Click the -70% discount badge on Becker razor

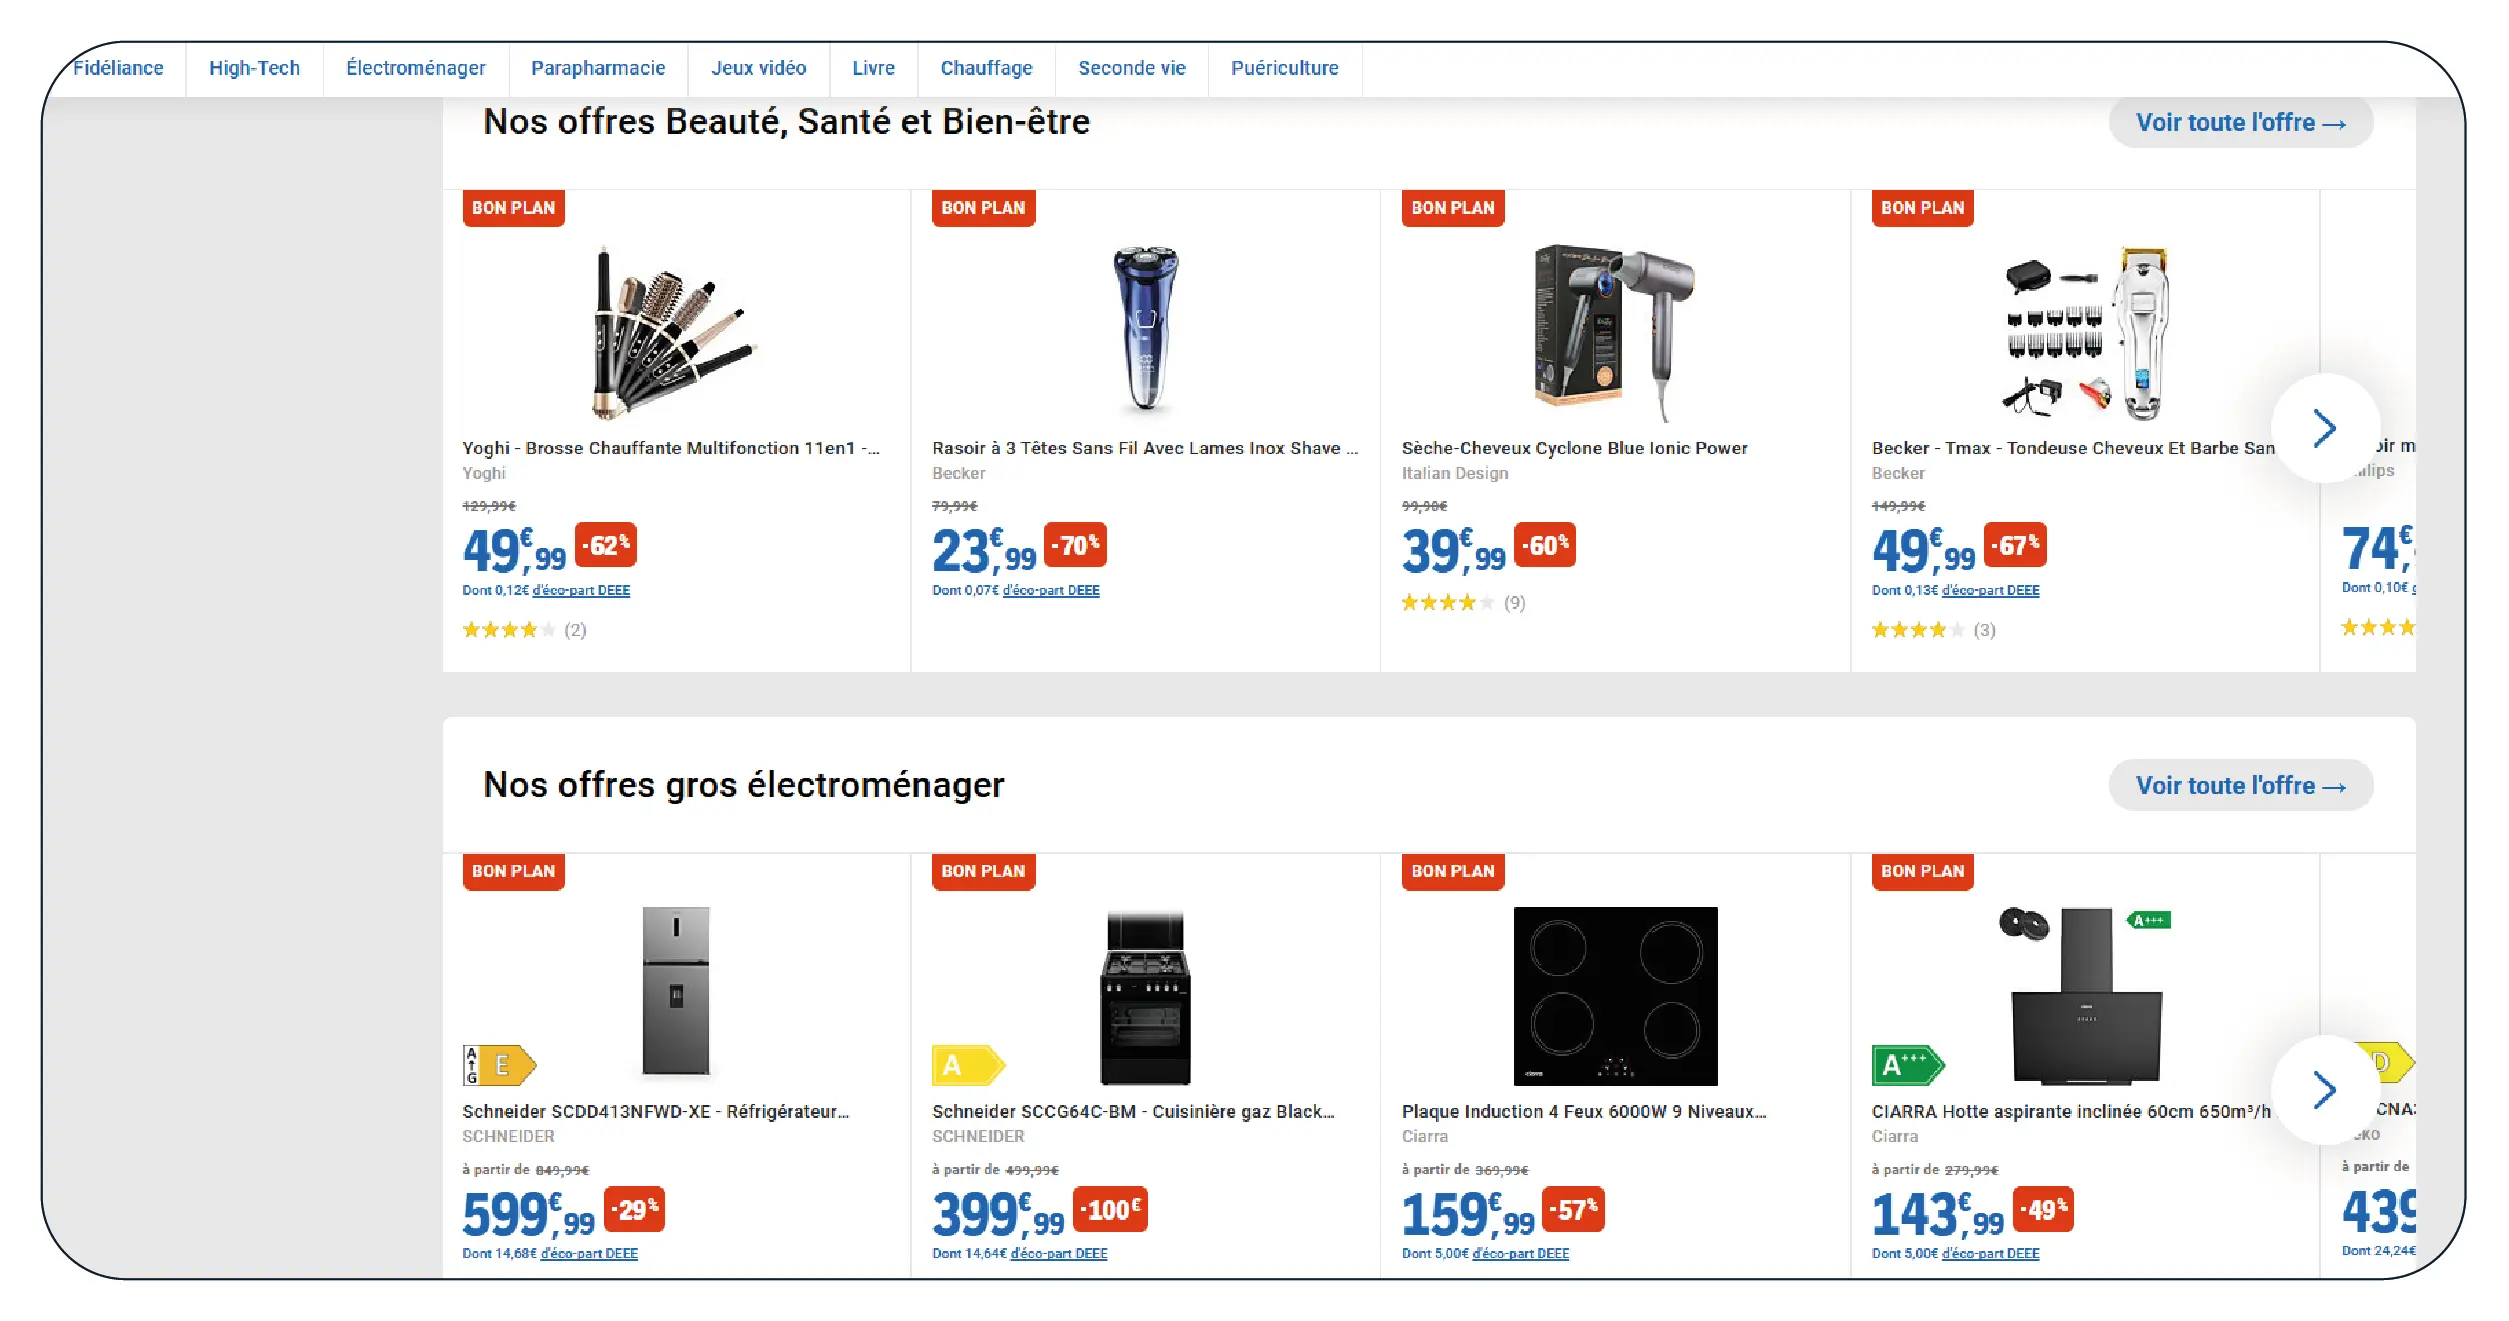(1075, 545)
